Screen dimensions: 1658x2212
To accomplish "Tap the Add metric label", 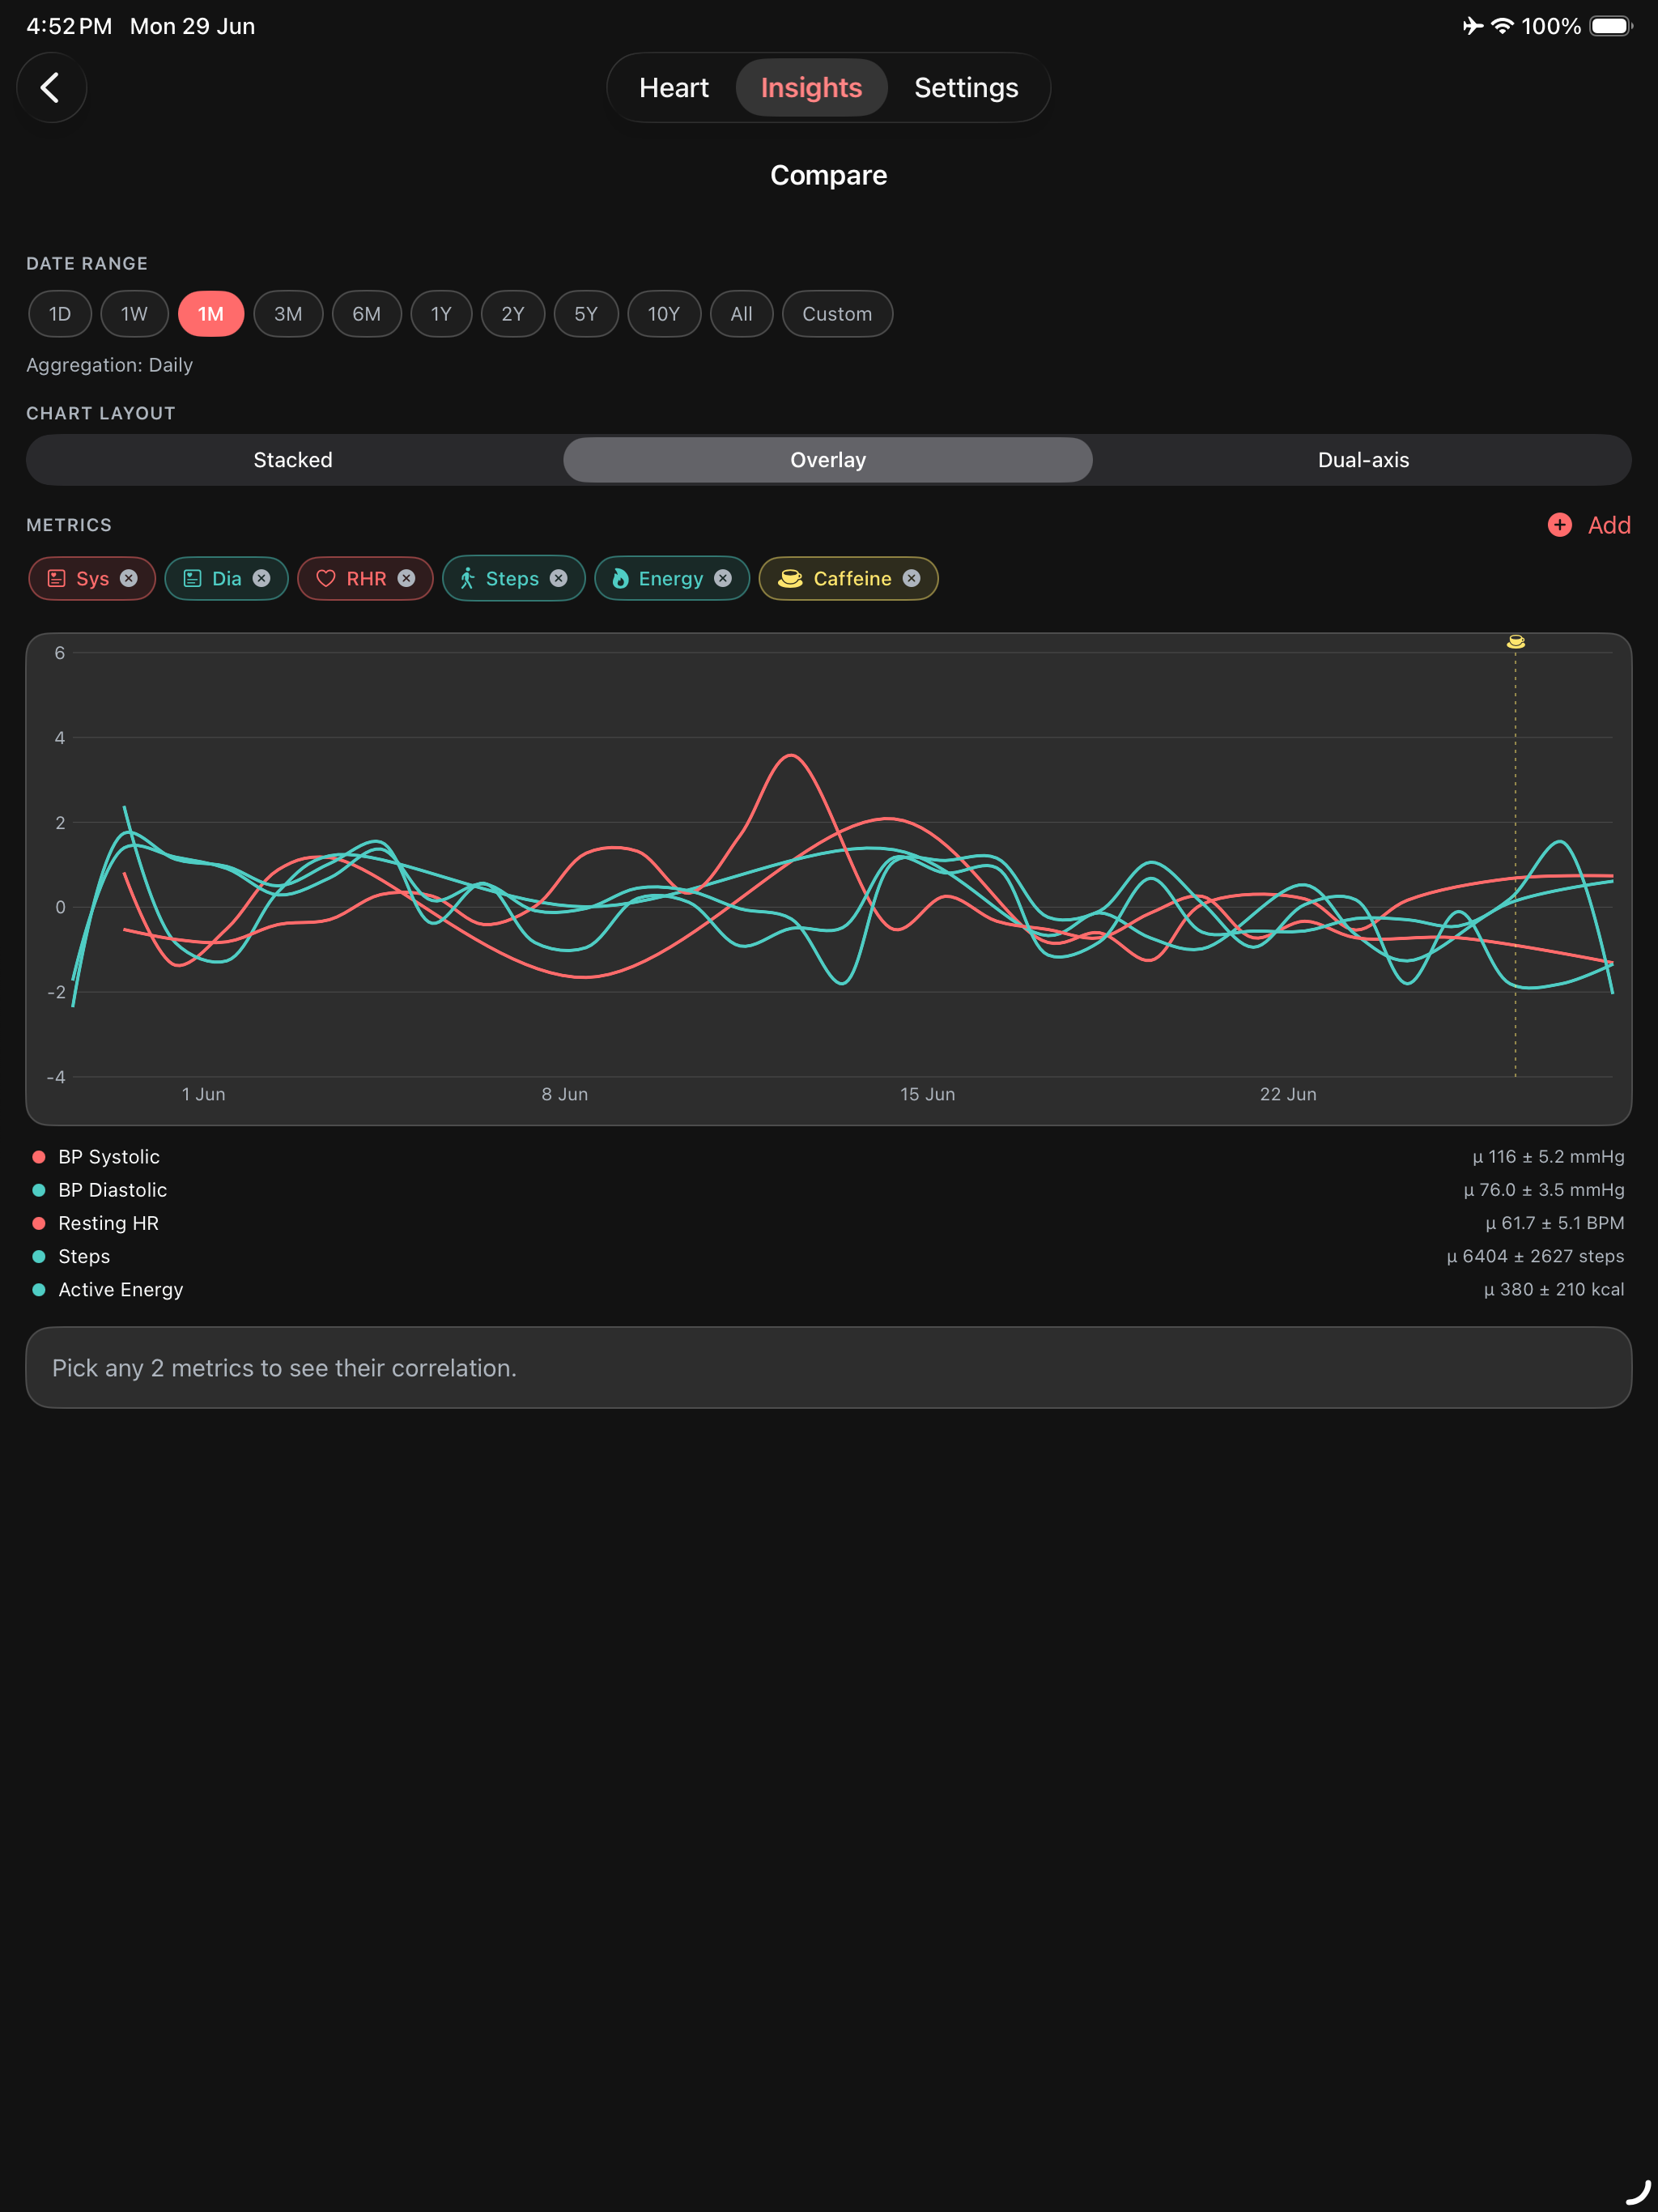I will click(1609, 525).
